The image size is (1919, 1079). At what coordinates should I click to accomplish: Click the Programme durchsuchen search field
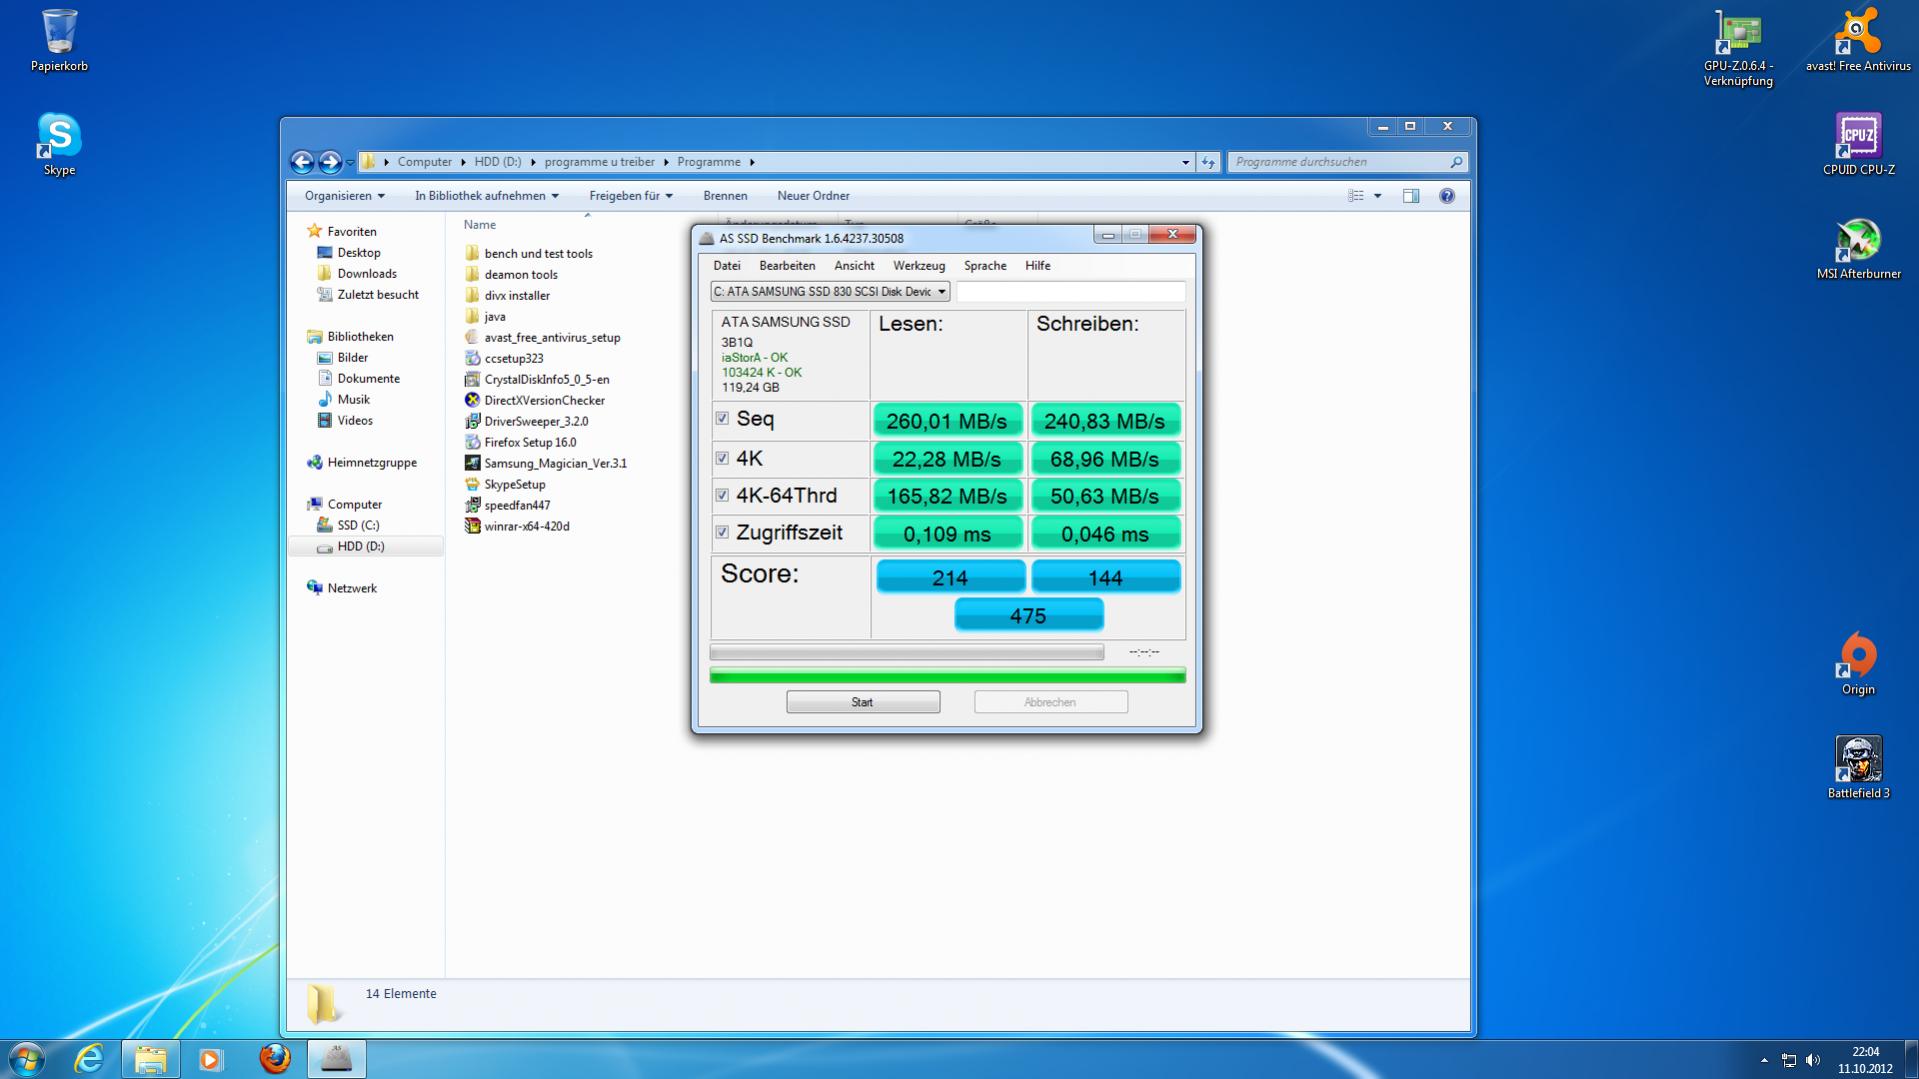click(1346, 162)
